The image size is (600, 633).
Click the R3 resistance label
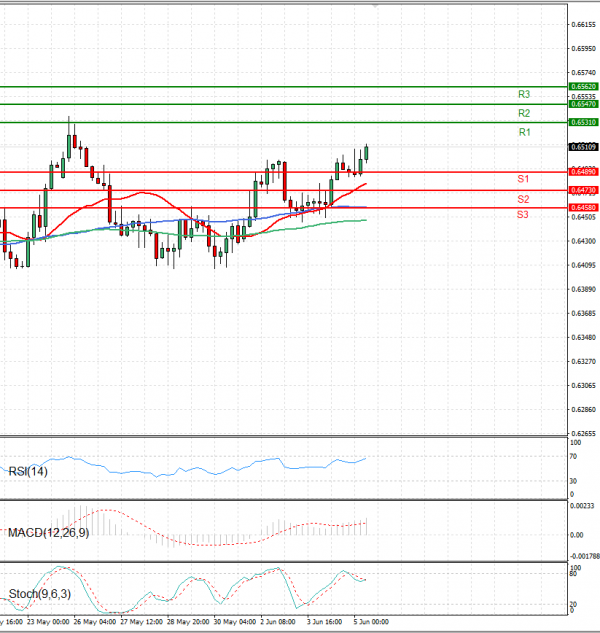point(524,94)
